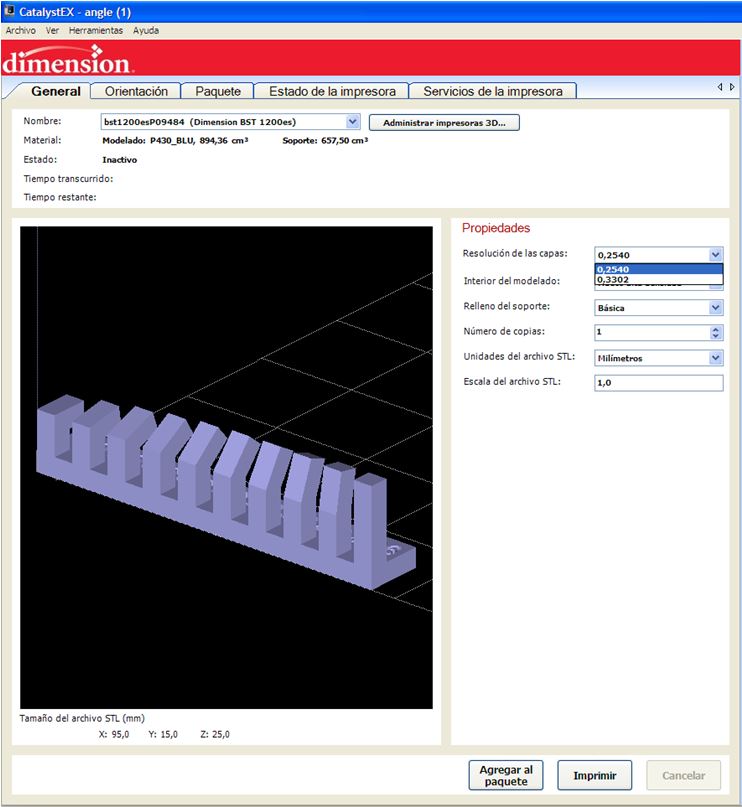Open the Servicios de la impresora tab

pos(493,91)
